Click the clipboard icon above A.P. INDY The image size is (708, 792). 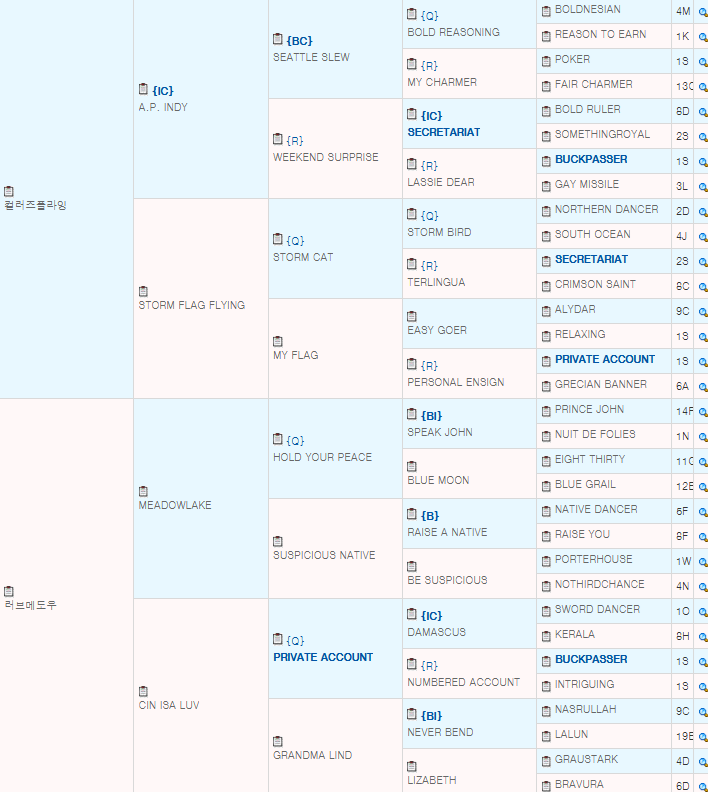point(143,89)
